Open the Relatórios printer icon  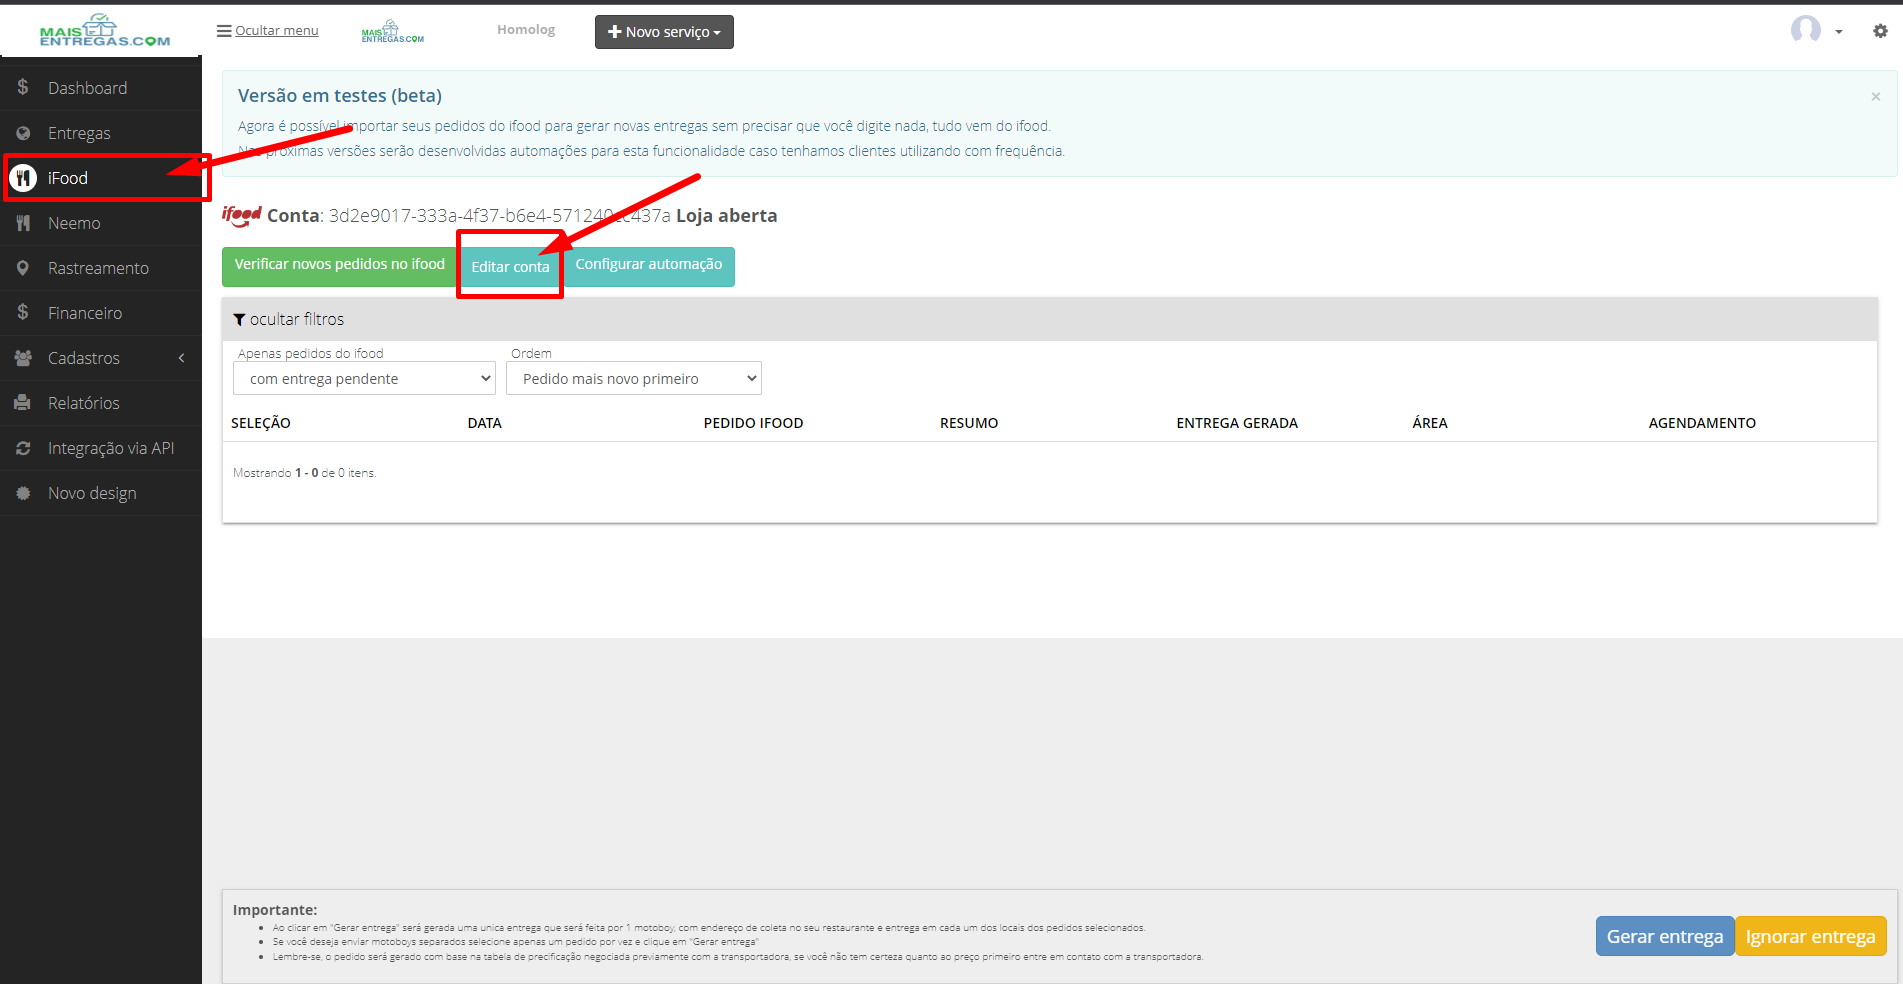(x=23, y=403)
